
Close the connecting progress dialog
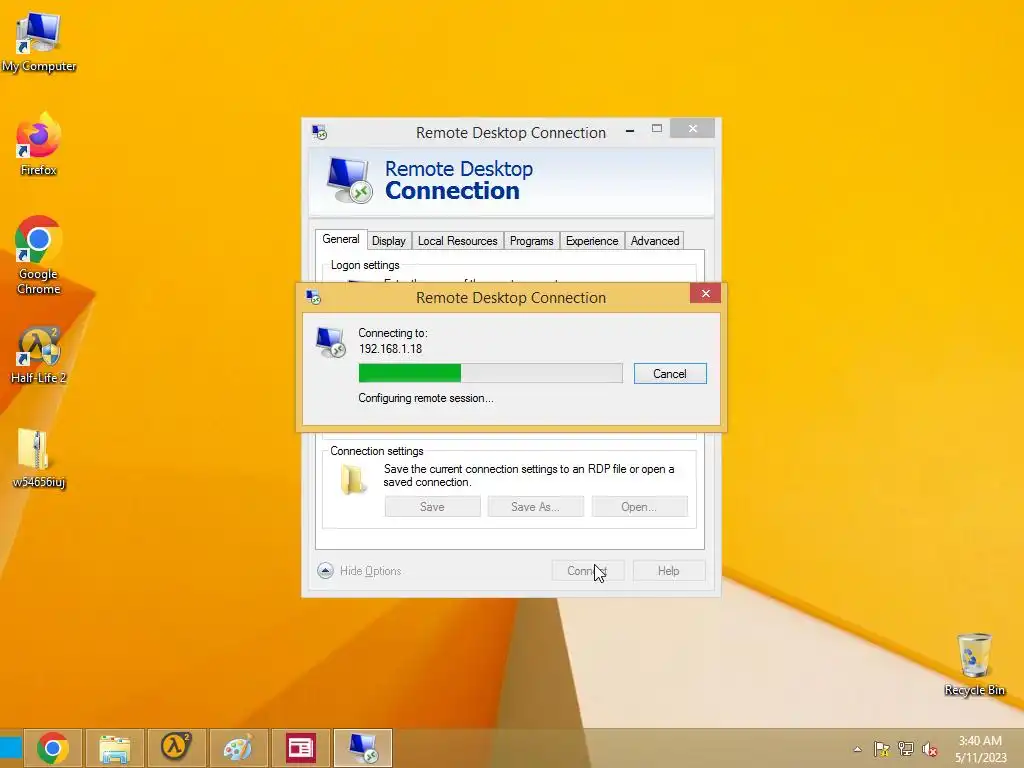705,294
